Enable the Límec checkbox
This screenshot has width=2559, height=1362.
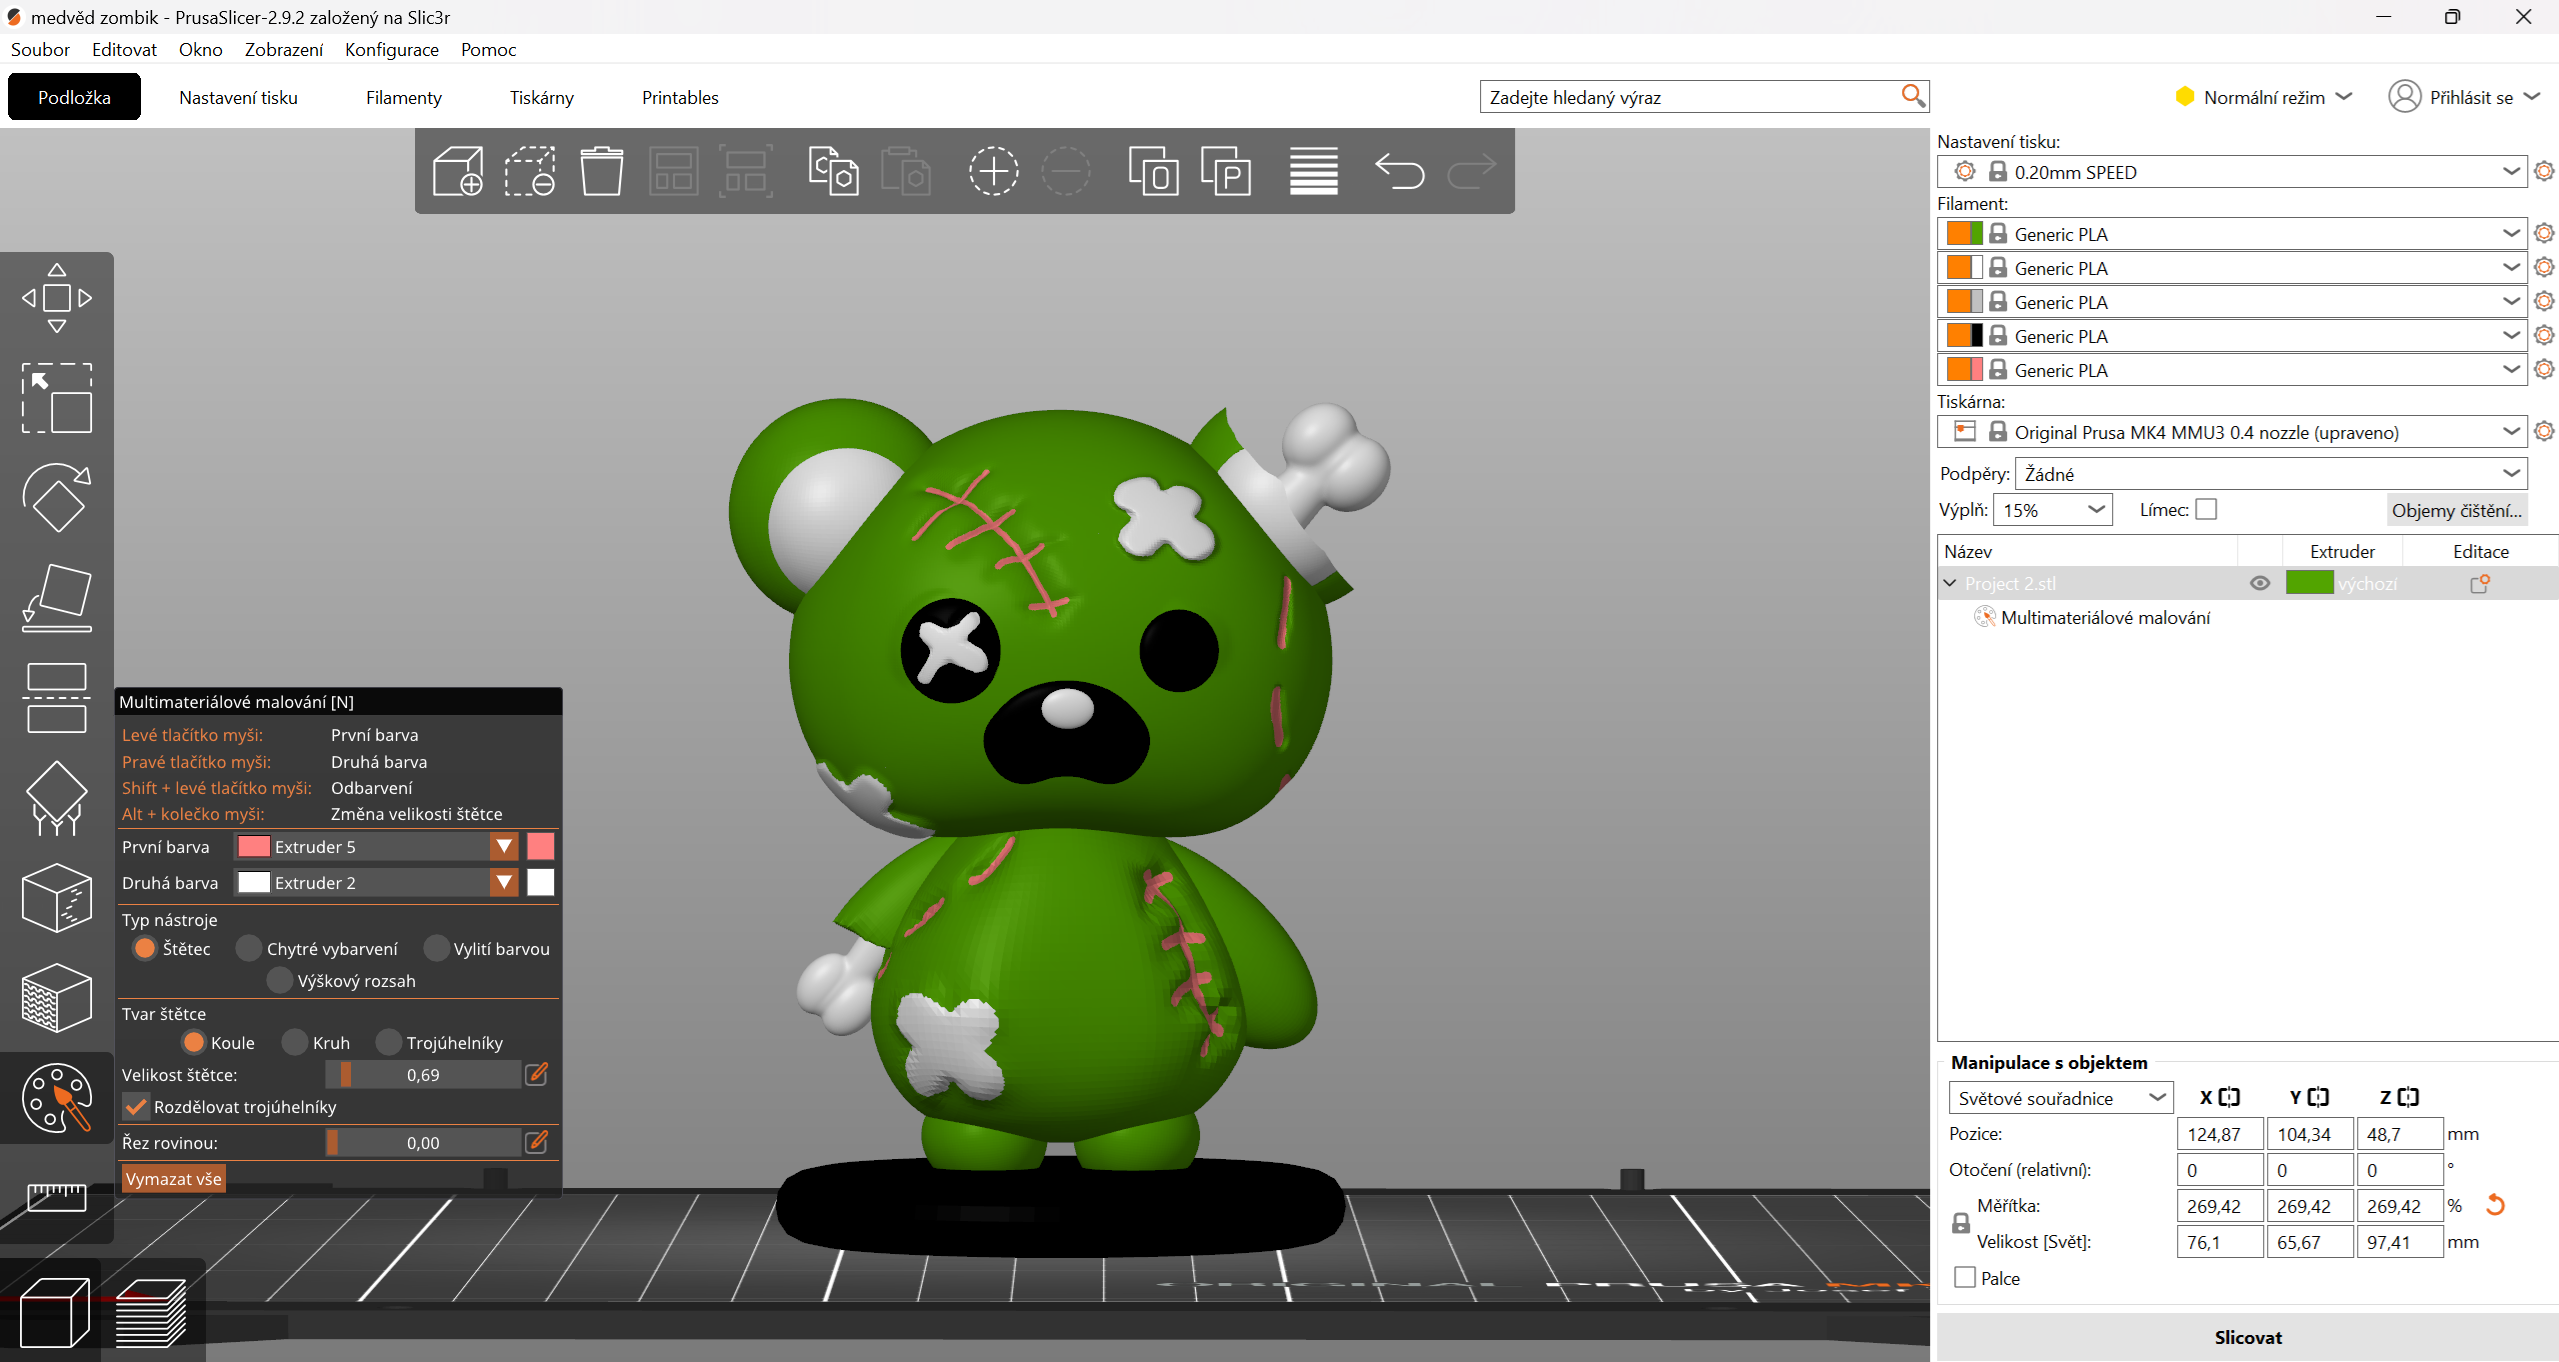(2206, 510)
